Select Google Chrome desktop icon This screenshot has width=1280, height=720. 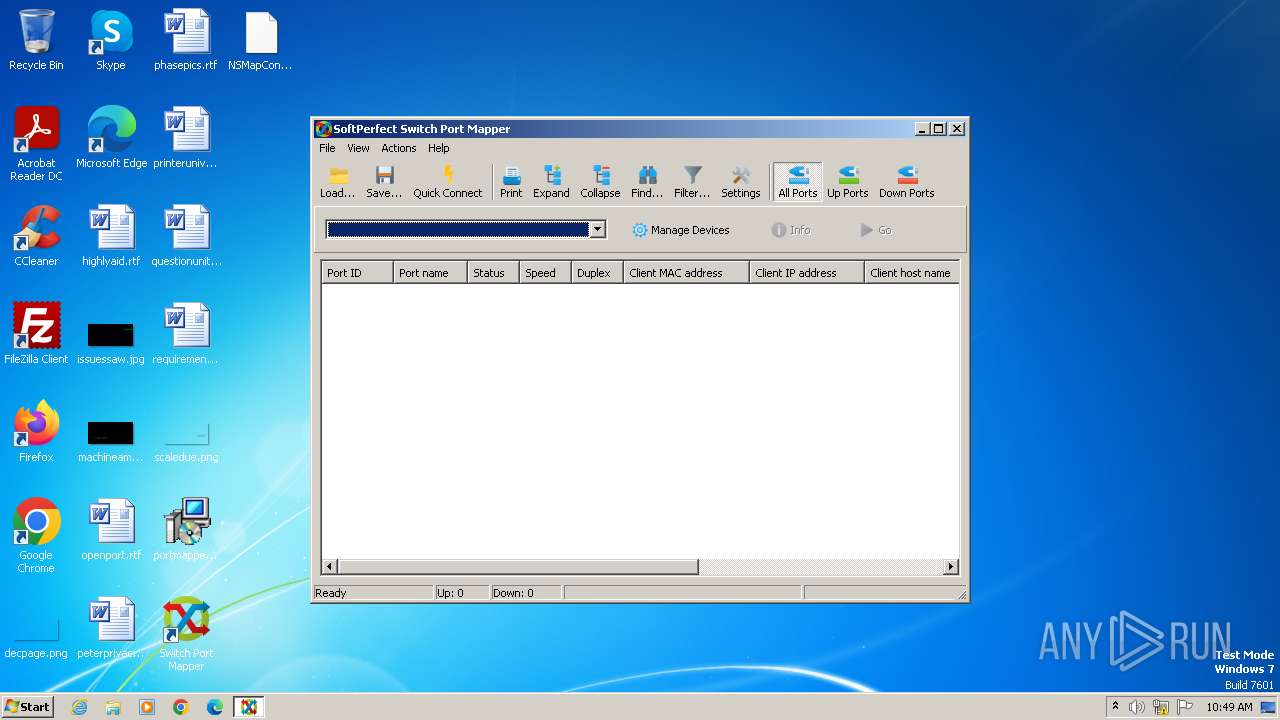[x=36, y=535]
